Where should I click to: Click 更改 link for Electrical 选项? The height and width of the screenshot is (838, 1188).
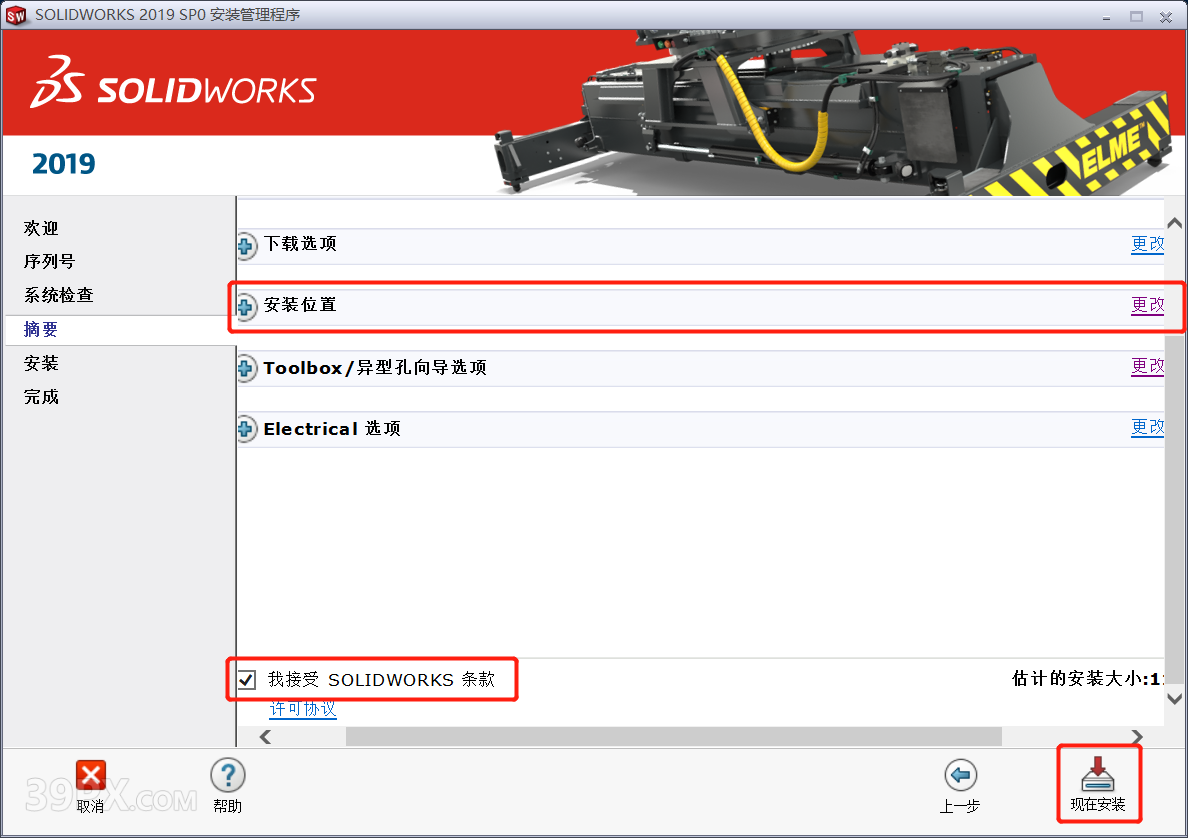1147,428
